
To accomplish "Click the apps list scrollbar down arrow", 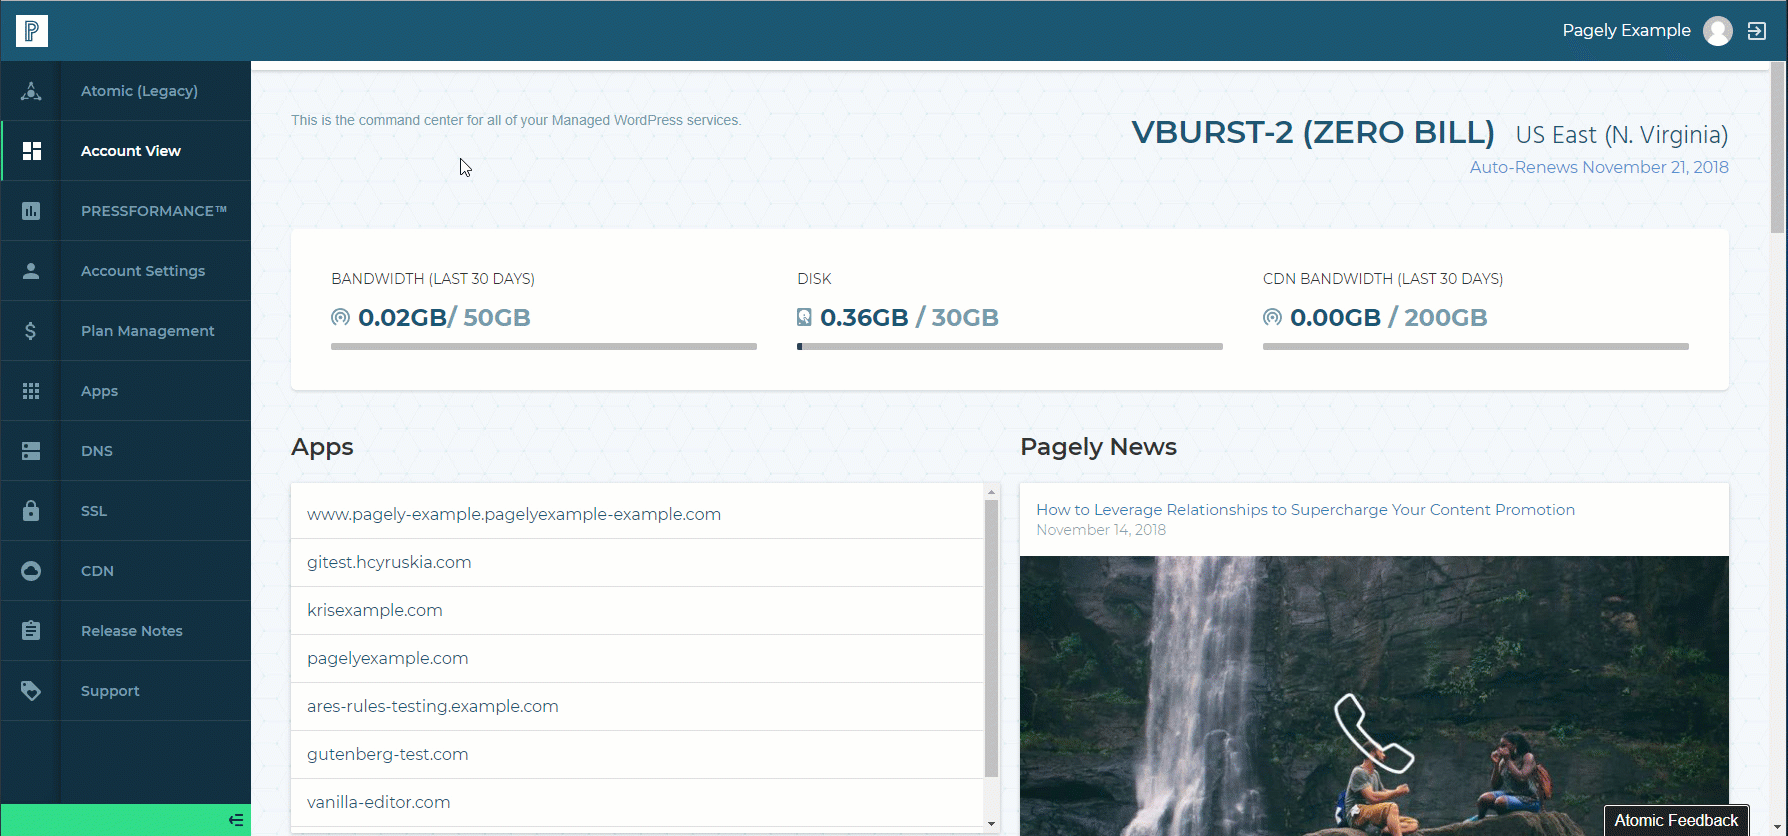I will tap(992, 824).
